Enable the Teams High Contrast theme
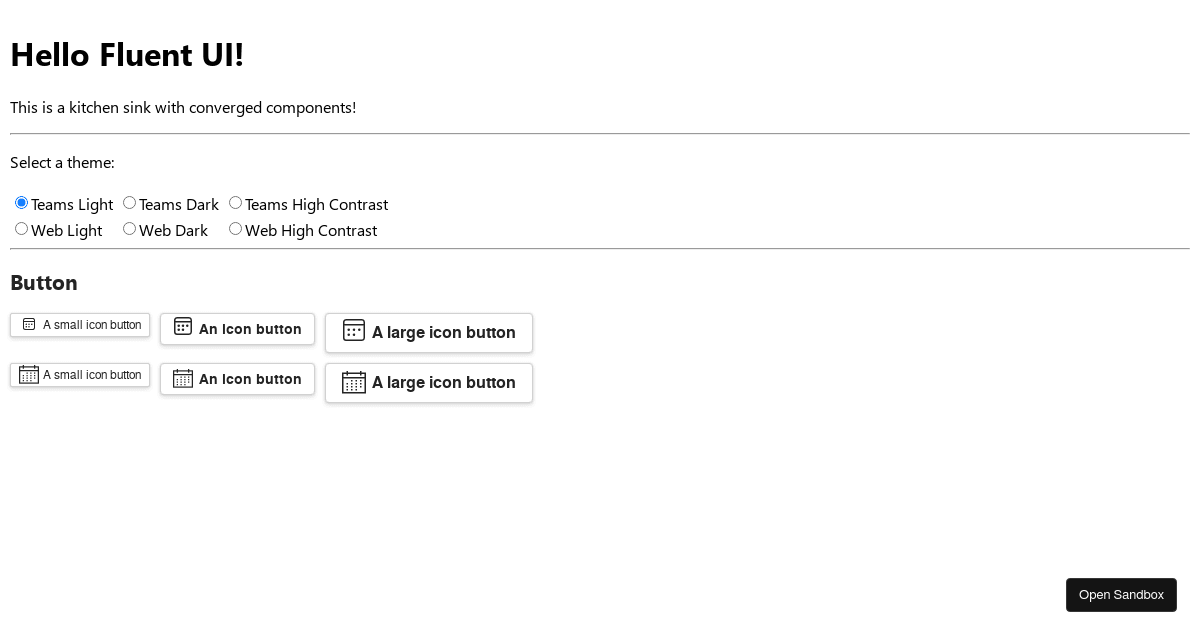 pos(235,202)
